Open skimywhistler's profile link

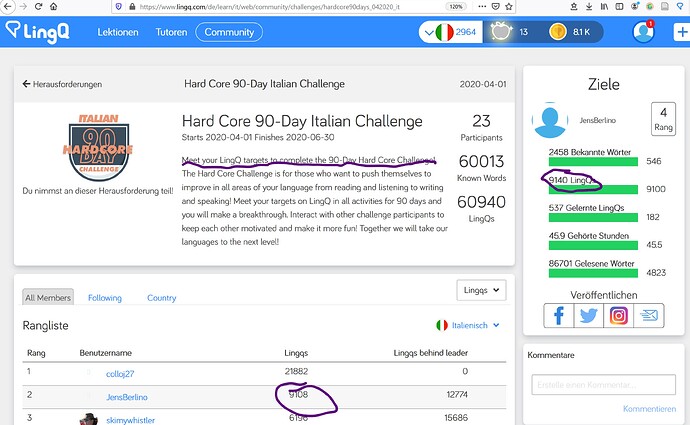point(130,420)
